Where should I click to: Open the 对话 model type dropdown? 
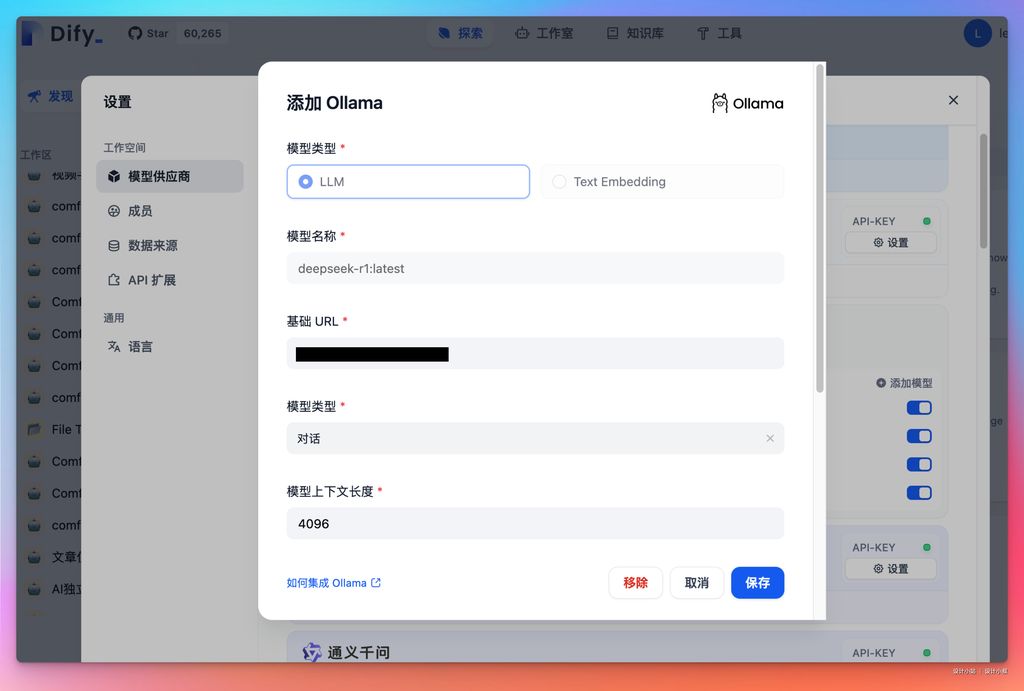pos(525,438)
